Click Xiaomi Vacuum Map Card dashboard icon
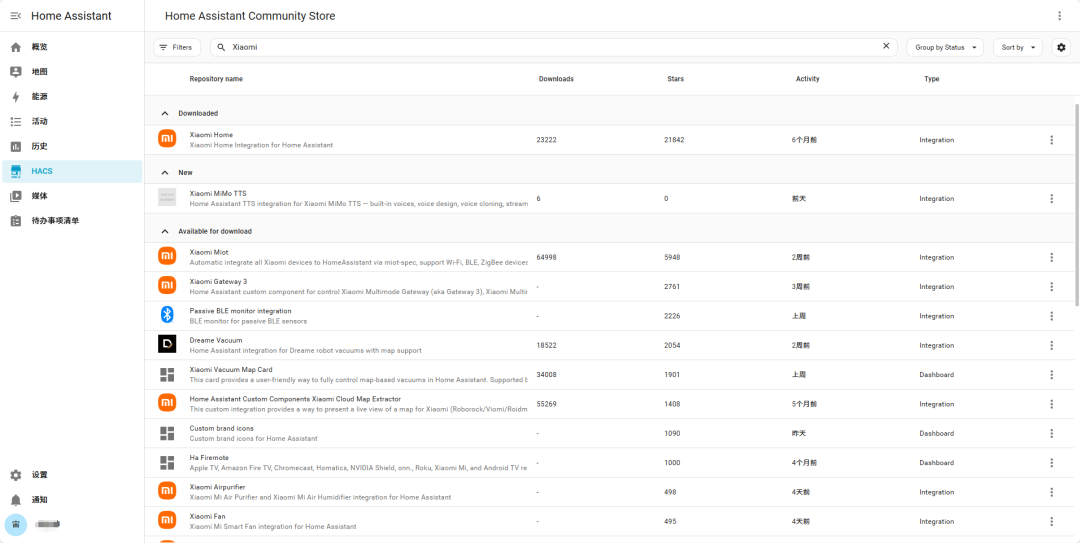 coord(167,374)
